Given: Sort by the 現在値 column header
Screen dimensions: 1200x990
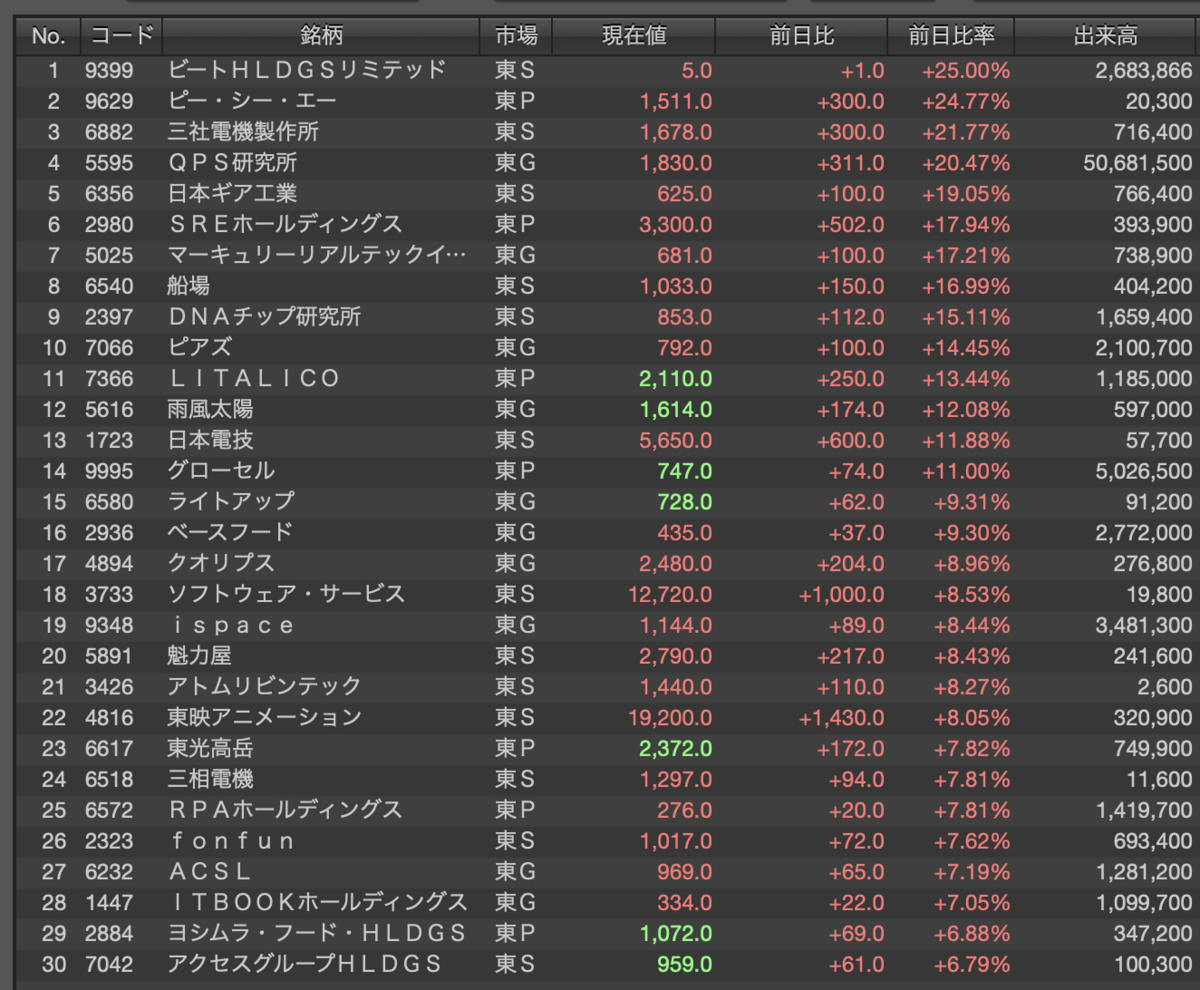Looking at the screenshot, I should [634, 37].
